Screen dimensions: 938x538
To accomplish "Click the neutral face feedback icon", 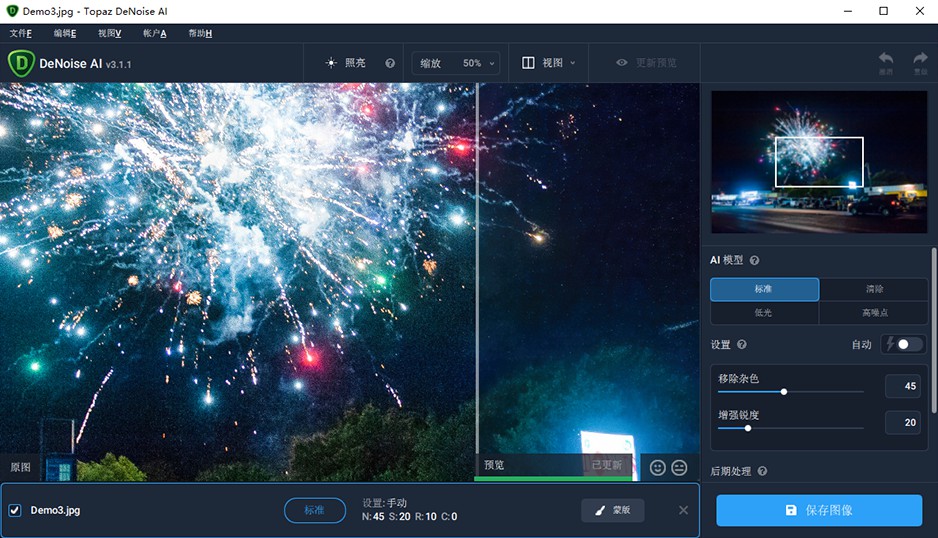I will point(679,468).
